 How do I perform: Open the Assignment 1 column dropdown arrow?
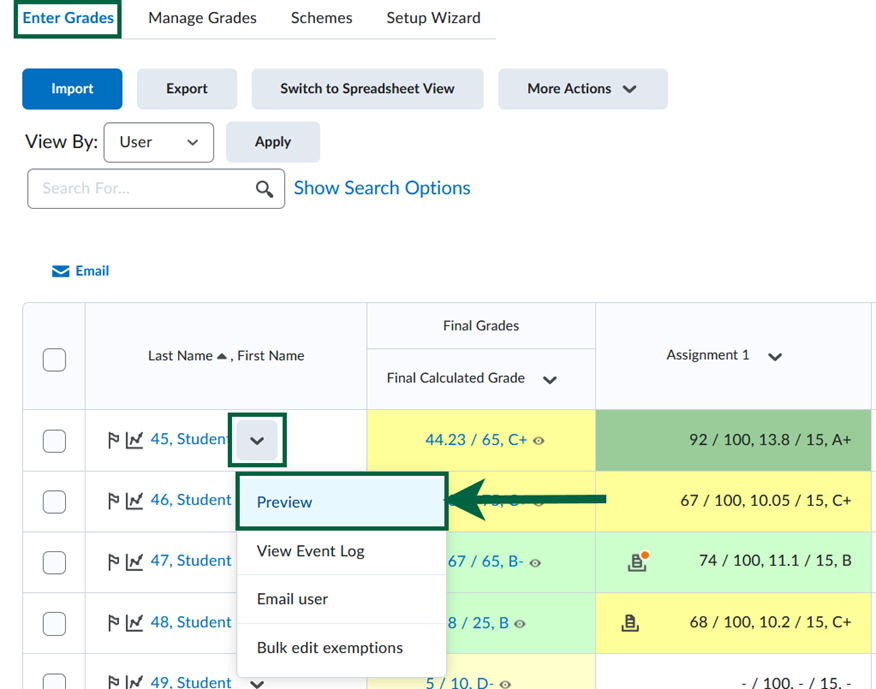(775, 355)
